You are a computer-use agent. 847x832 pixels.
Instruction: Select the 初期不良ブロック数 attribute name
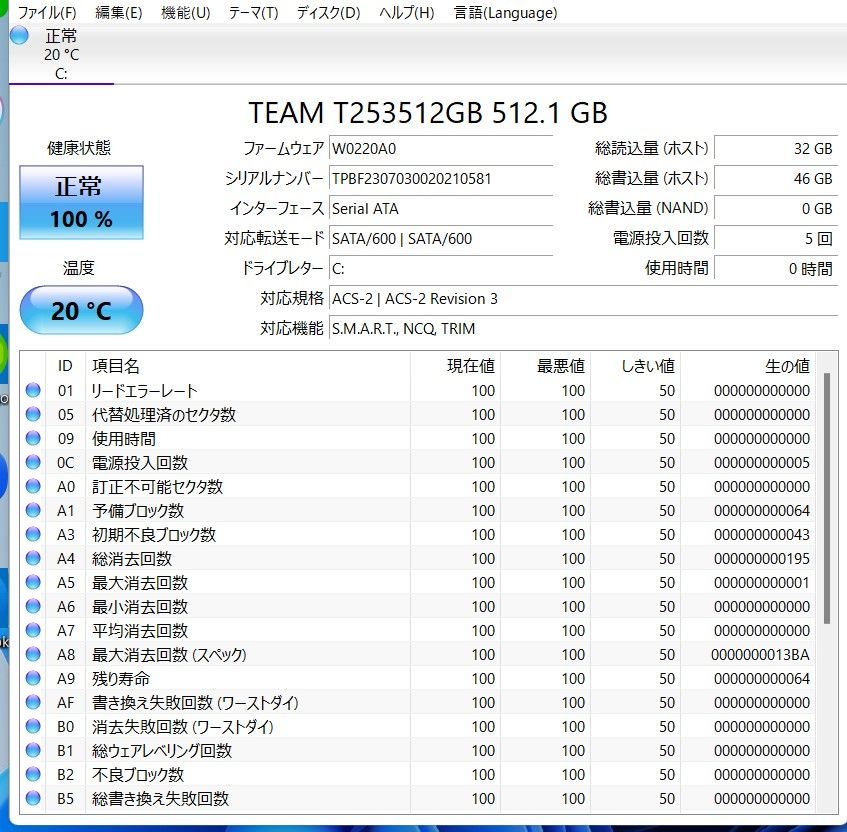pos(153,535)
